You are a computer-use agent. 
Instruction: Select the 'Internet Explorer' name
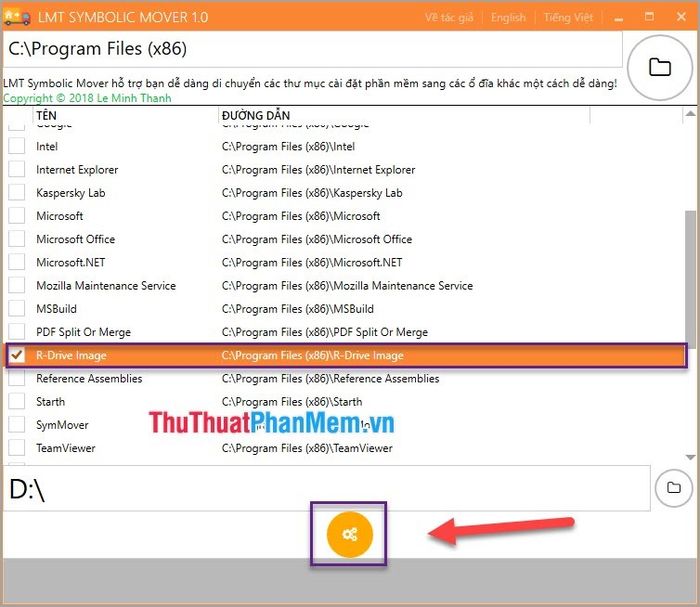77,170
